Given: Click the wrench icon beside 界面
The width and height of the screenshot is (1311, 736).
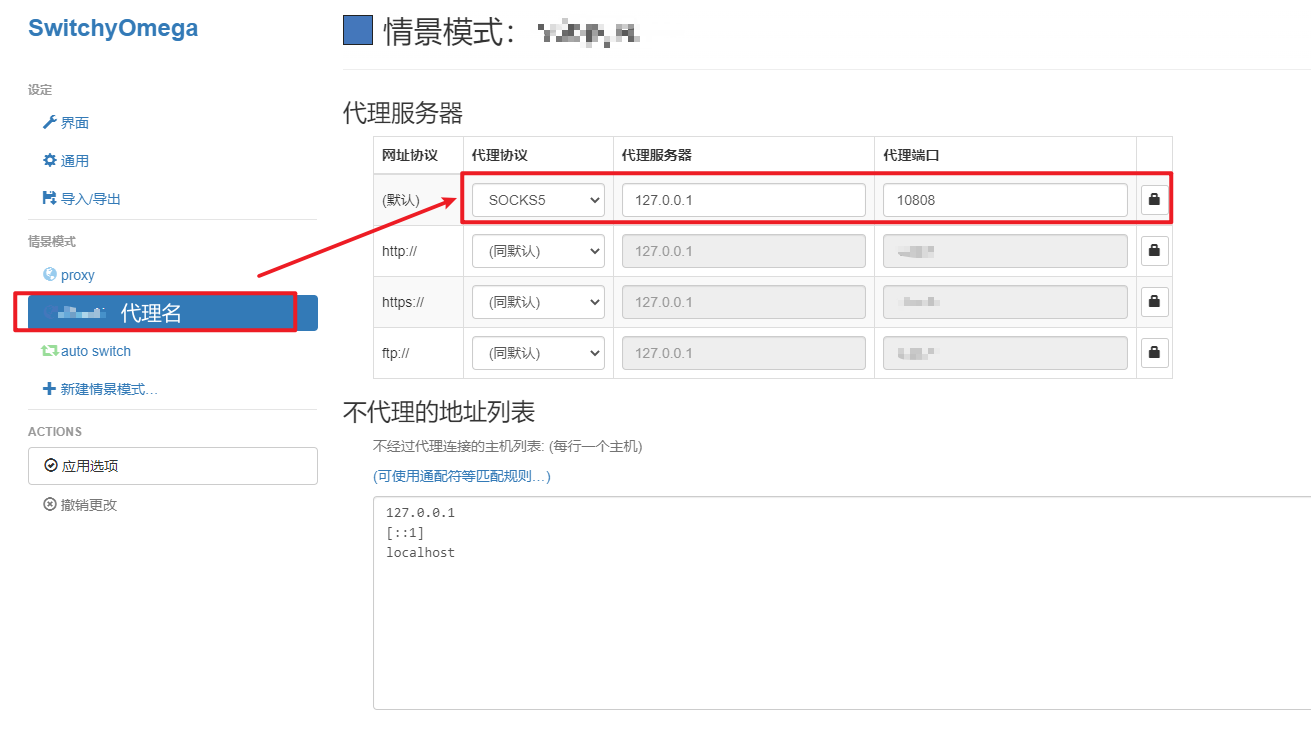Looking at the screenshot, I should [x=50, y=122].
